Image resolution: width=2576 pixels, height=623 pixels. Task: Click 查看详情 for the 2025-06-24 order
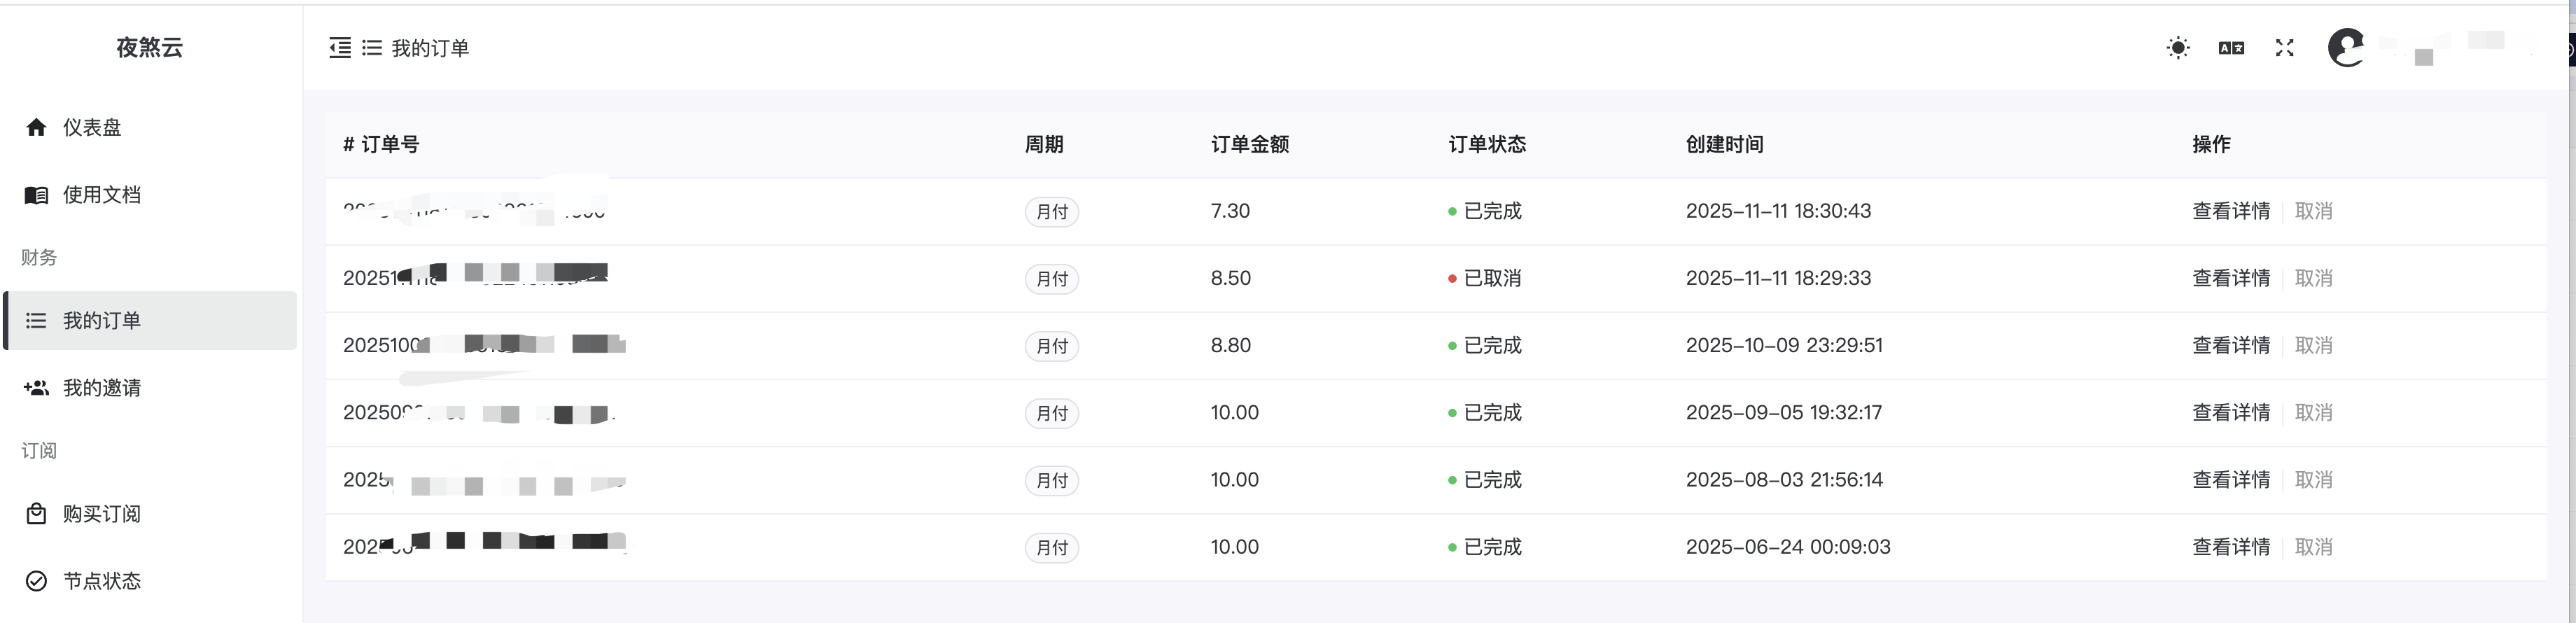click(x=2230, y=547)
